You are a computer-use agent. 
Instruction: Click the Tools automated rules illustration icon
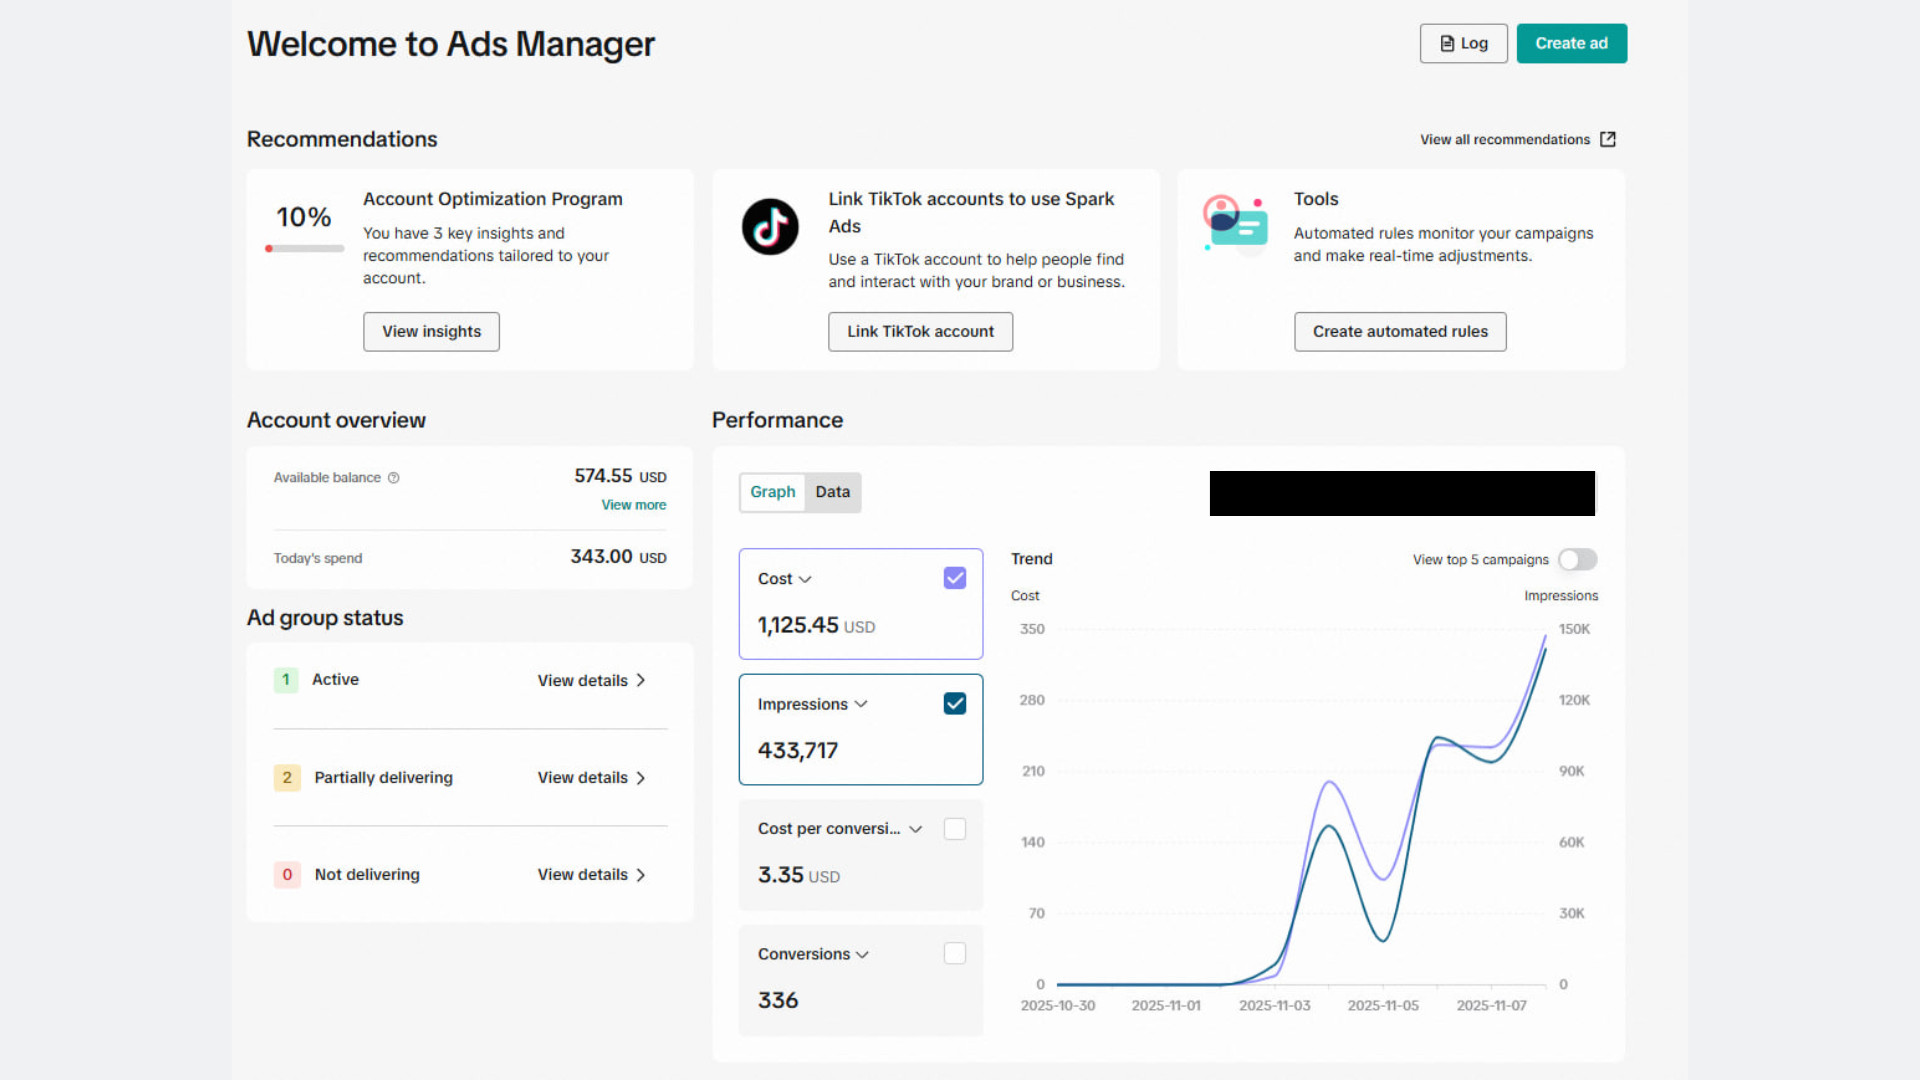(1236, 225)
